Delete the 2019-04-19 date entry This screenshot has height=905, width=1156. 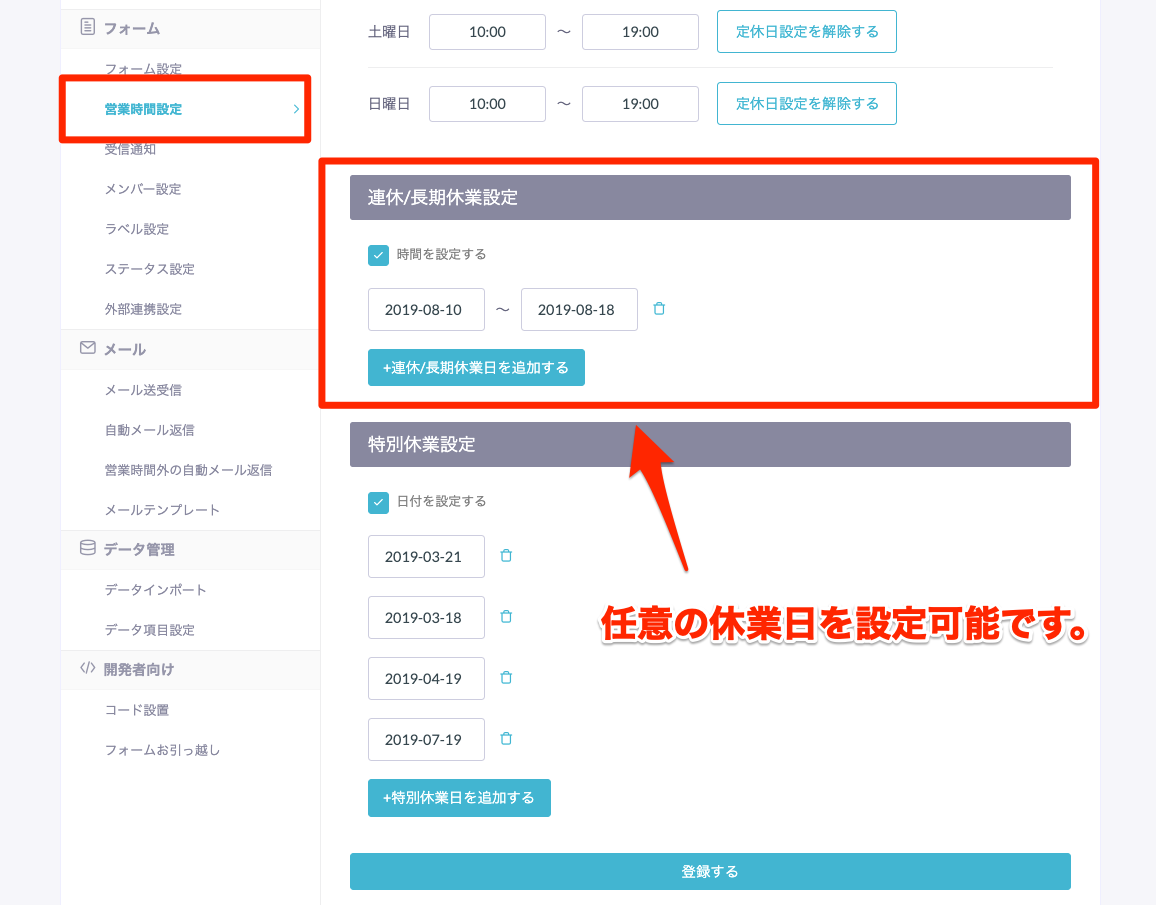point(506,678)
